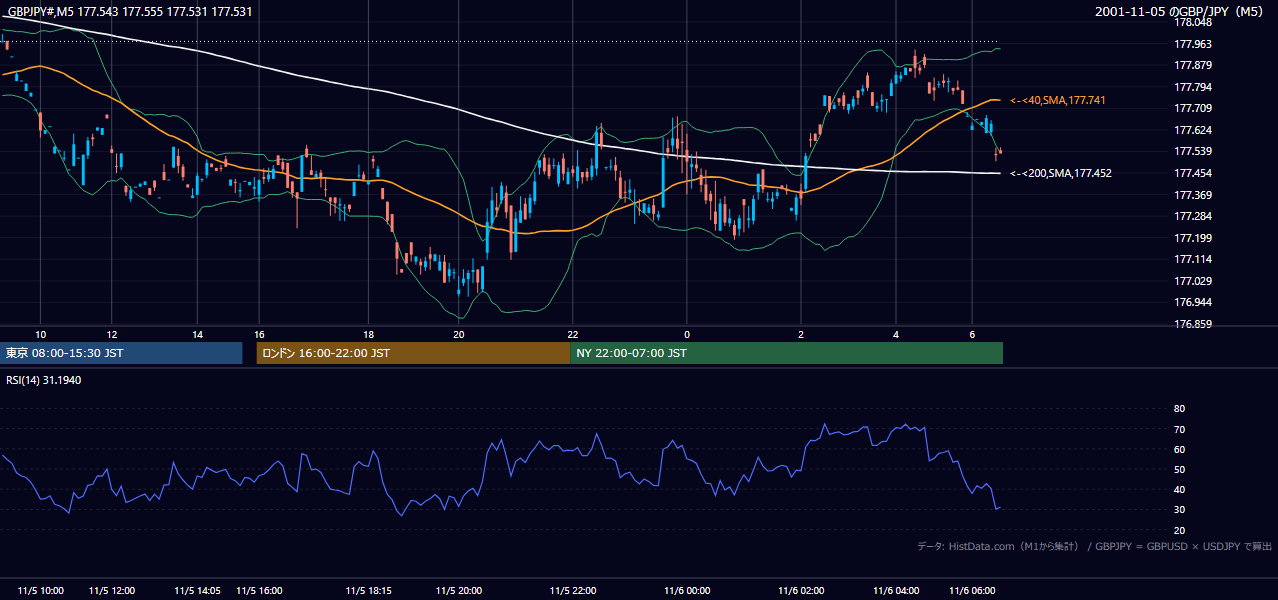Image resolution: width=1278 pixels, height=600 pixels.
Task: Click the 11/6 04:00 bottom time label
Action: coord(896,590)
